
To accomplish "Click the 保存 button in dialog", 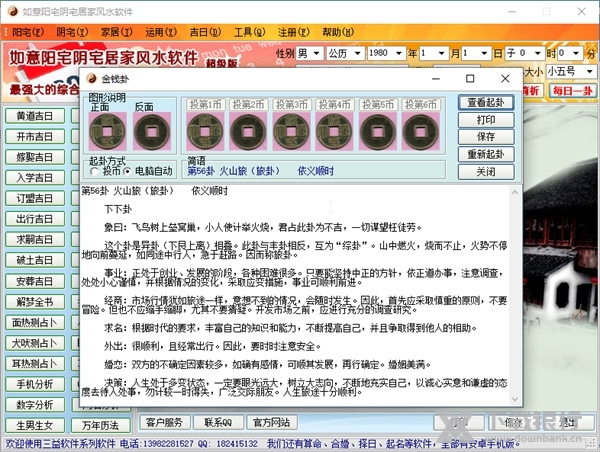I will pos(486,137).
